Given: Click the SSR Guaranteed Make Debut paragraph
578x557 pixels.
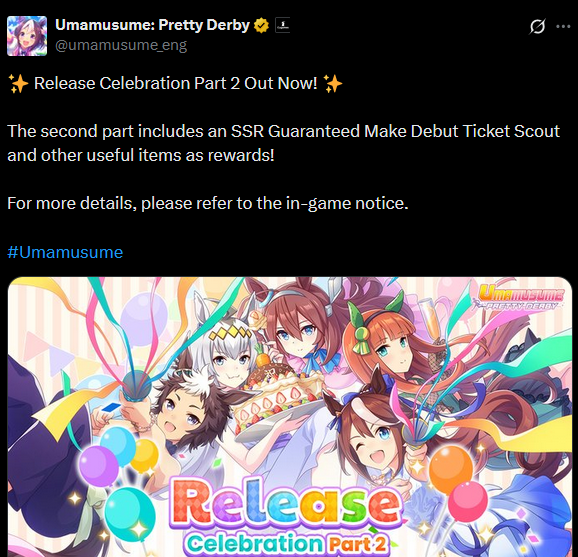Looking at the screenshot, I should click(283, 143).
